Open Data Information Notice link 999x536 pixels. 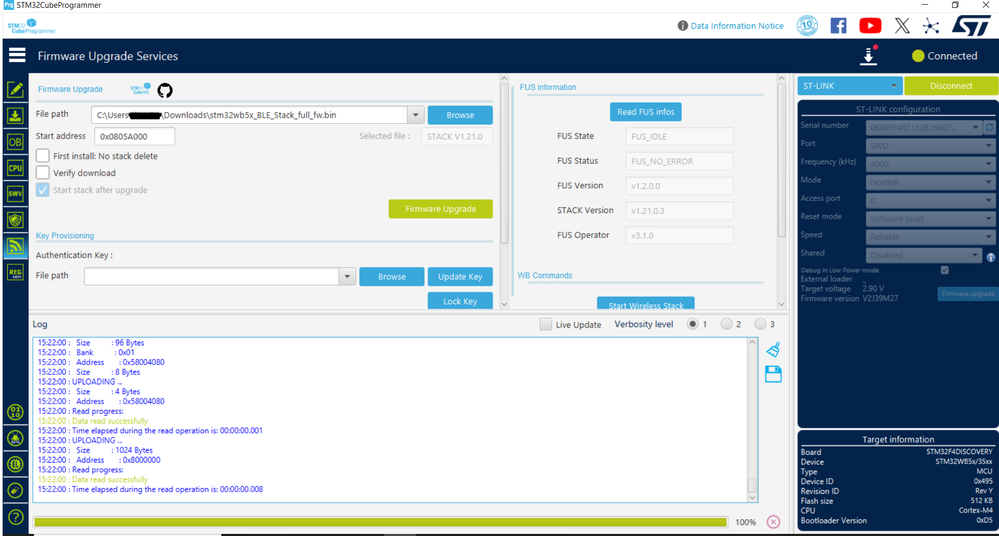click(x=737, y=25)
